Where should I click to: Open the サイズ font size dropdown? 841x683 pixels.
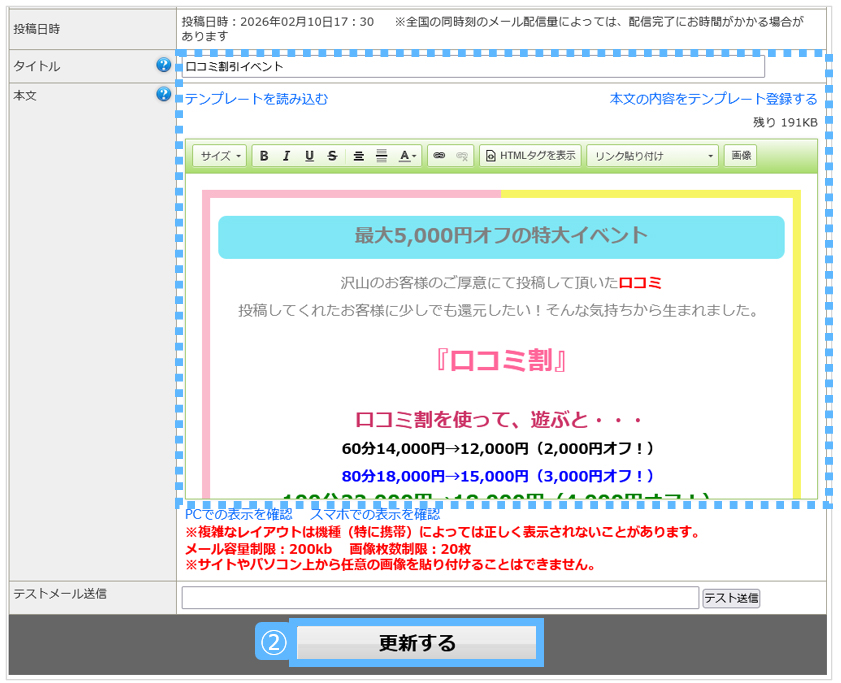(x=220, y=156)
